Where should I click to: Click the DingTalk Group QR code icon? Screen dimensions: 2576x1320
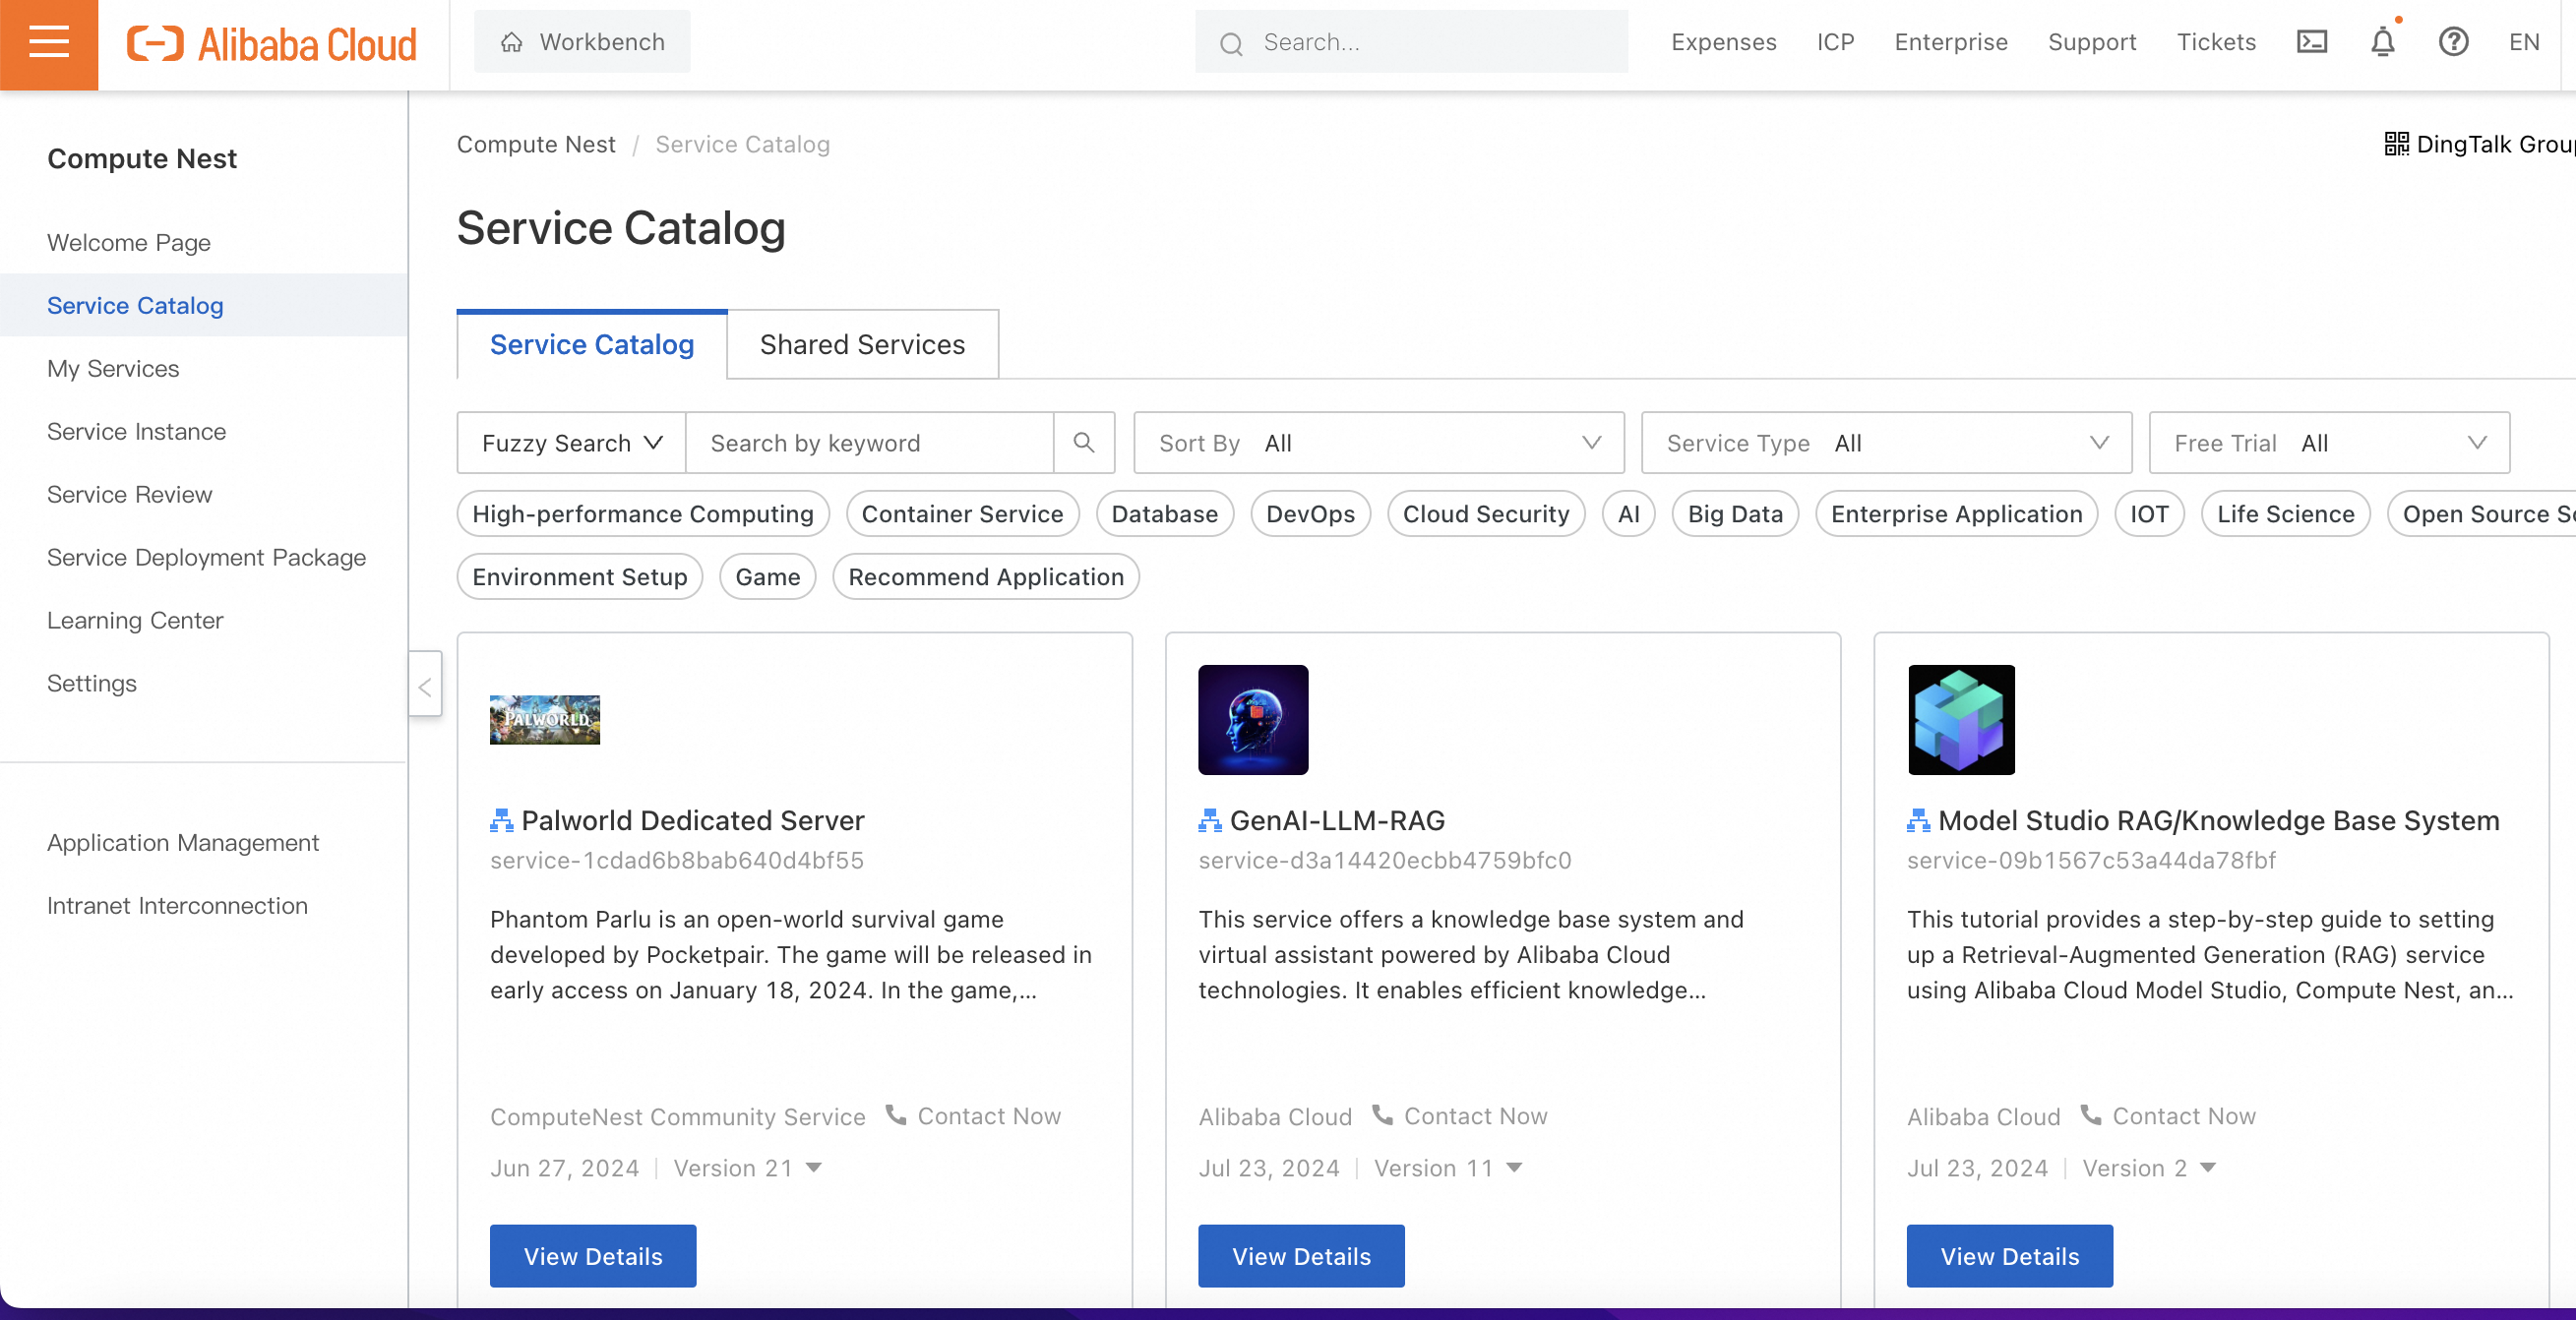[x=2396, y=144]
